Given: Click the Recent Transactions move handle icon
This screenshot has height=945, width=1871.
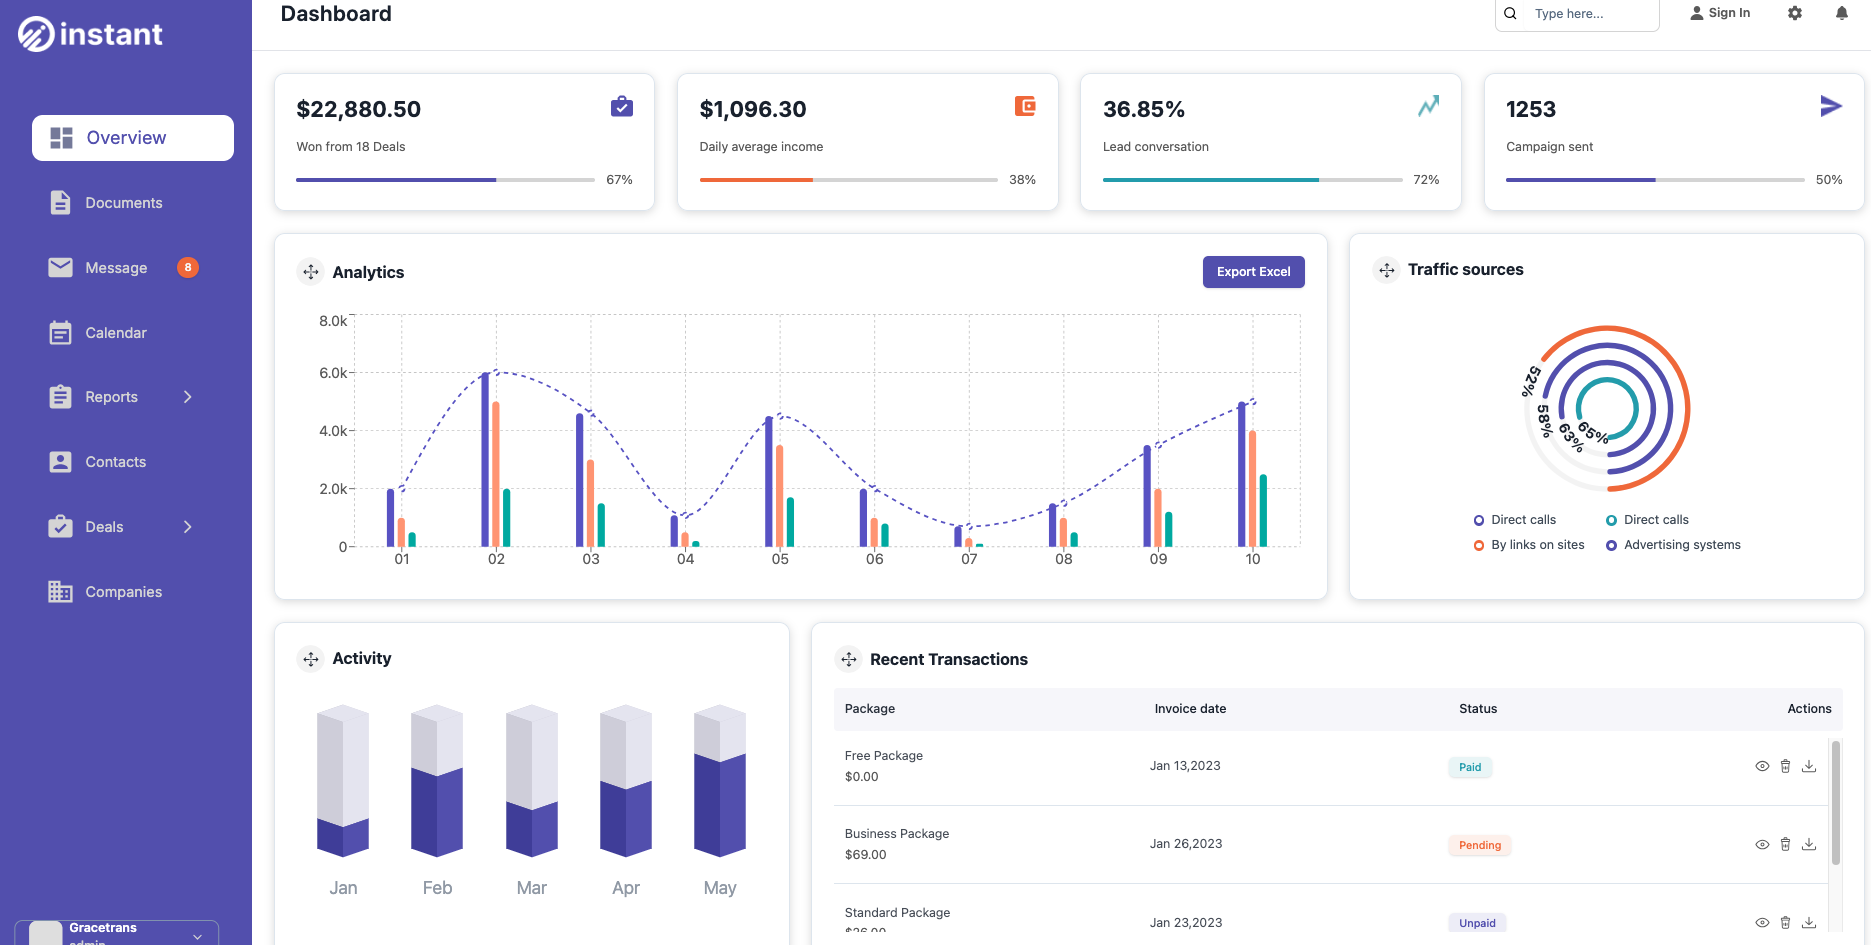Looking at the screenshot, I should tap(849, 660).
